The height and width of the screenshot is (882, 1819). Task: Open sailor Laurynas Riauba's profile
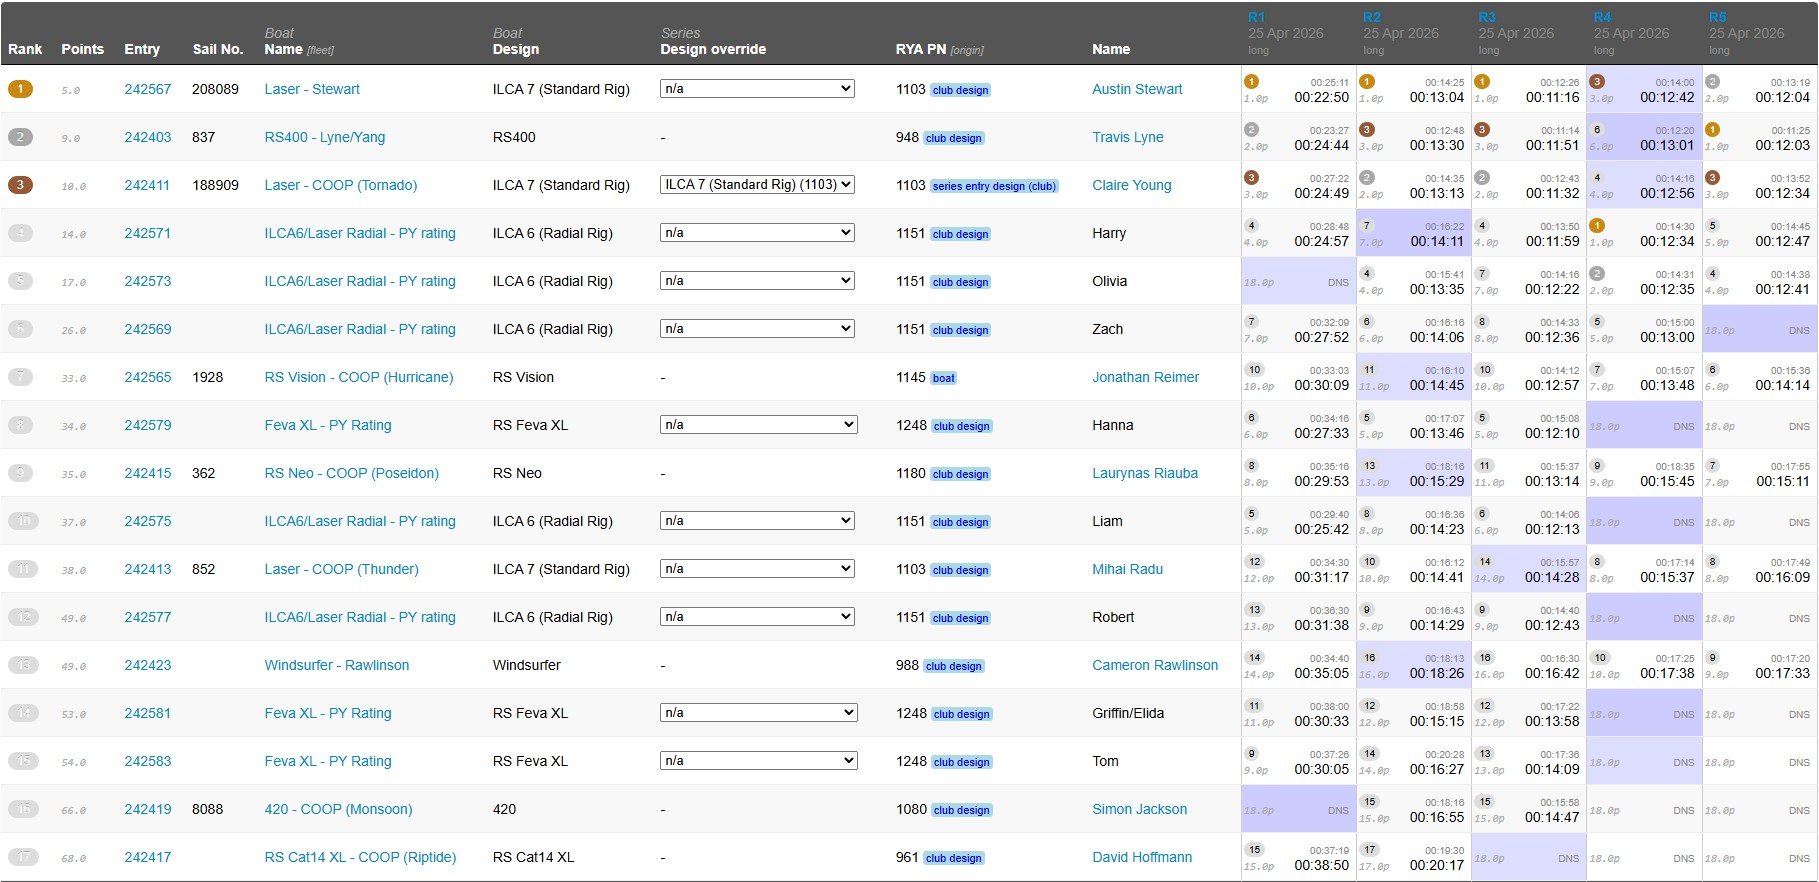tap(1144, 473)
